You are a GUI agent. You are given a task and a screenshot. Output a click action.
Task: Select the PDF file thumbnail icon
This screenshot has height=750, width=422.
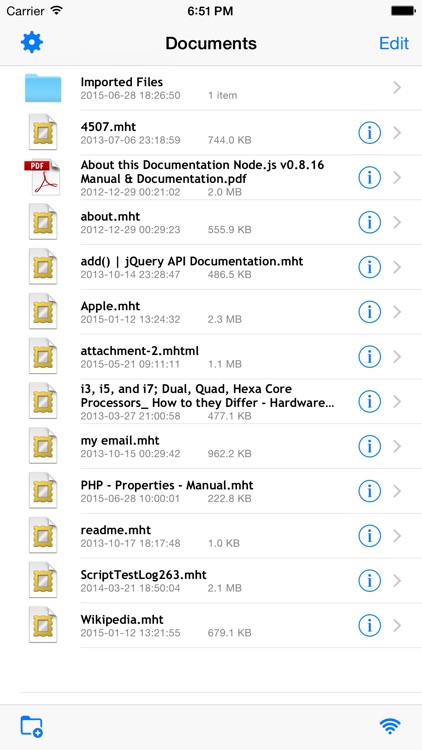click(42, 177)
